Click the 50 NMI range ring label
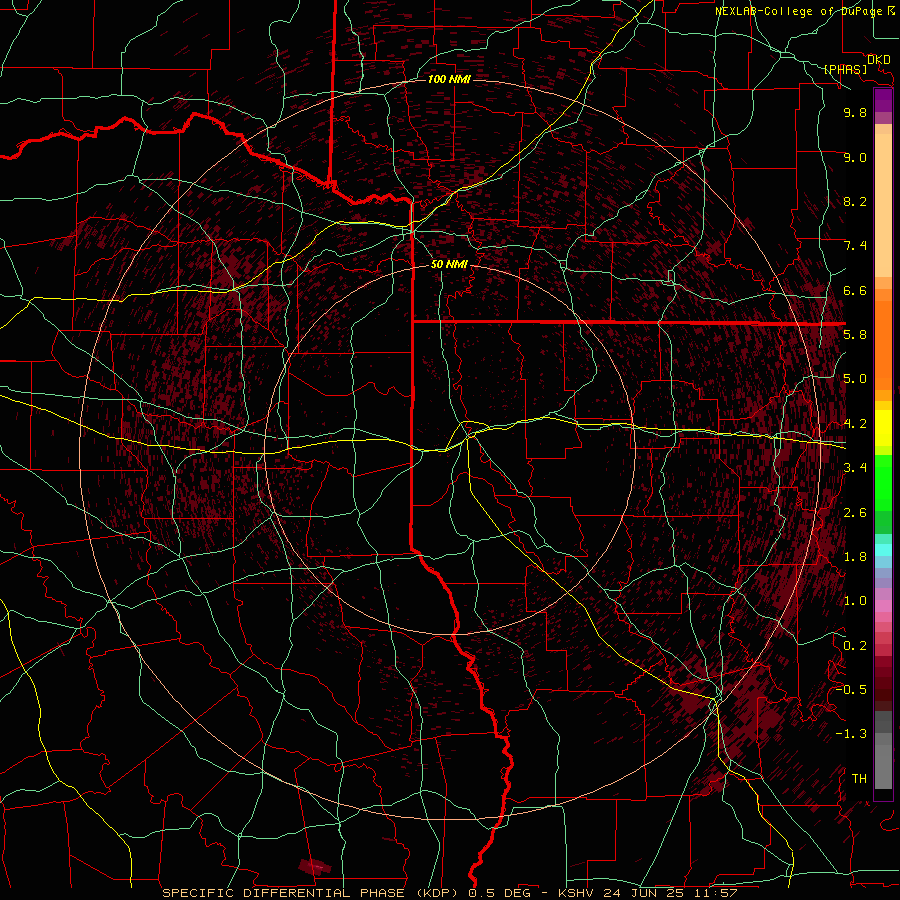The height and width of the screenshot is (900, 900). [x=449, y=265]
